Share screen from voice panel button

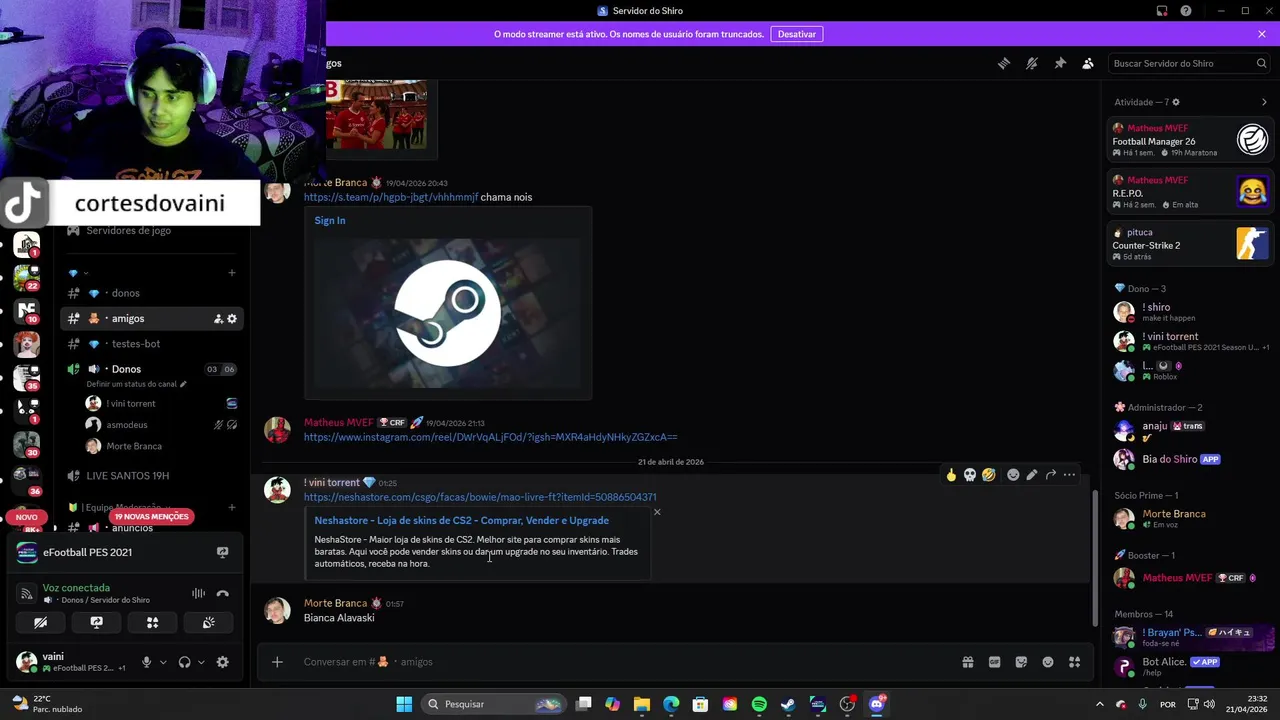tap(96, 622)
